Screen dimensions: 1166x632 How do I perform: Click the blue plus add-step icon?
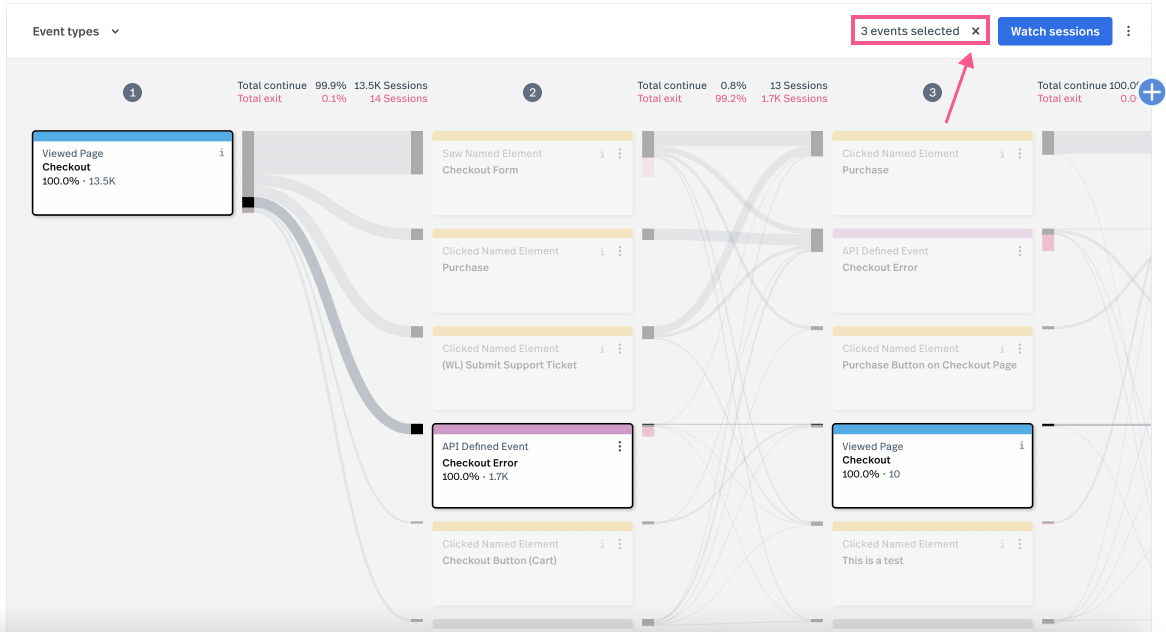pos(1152,92)
